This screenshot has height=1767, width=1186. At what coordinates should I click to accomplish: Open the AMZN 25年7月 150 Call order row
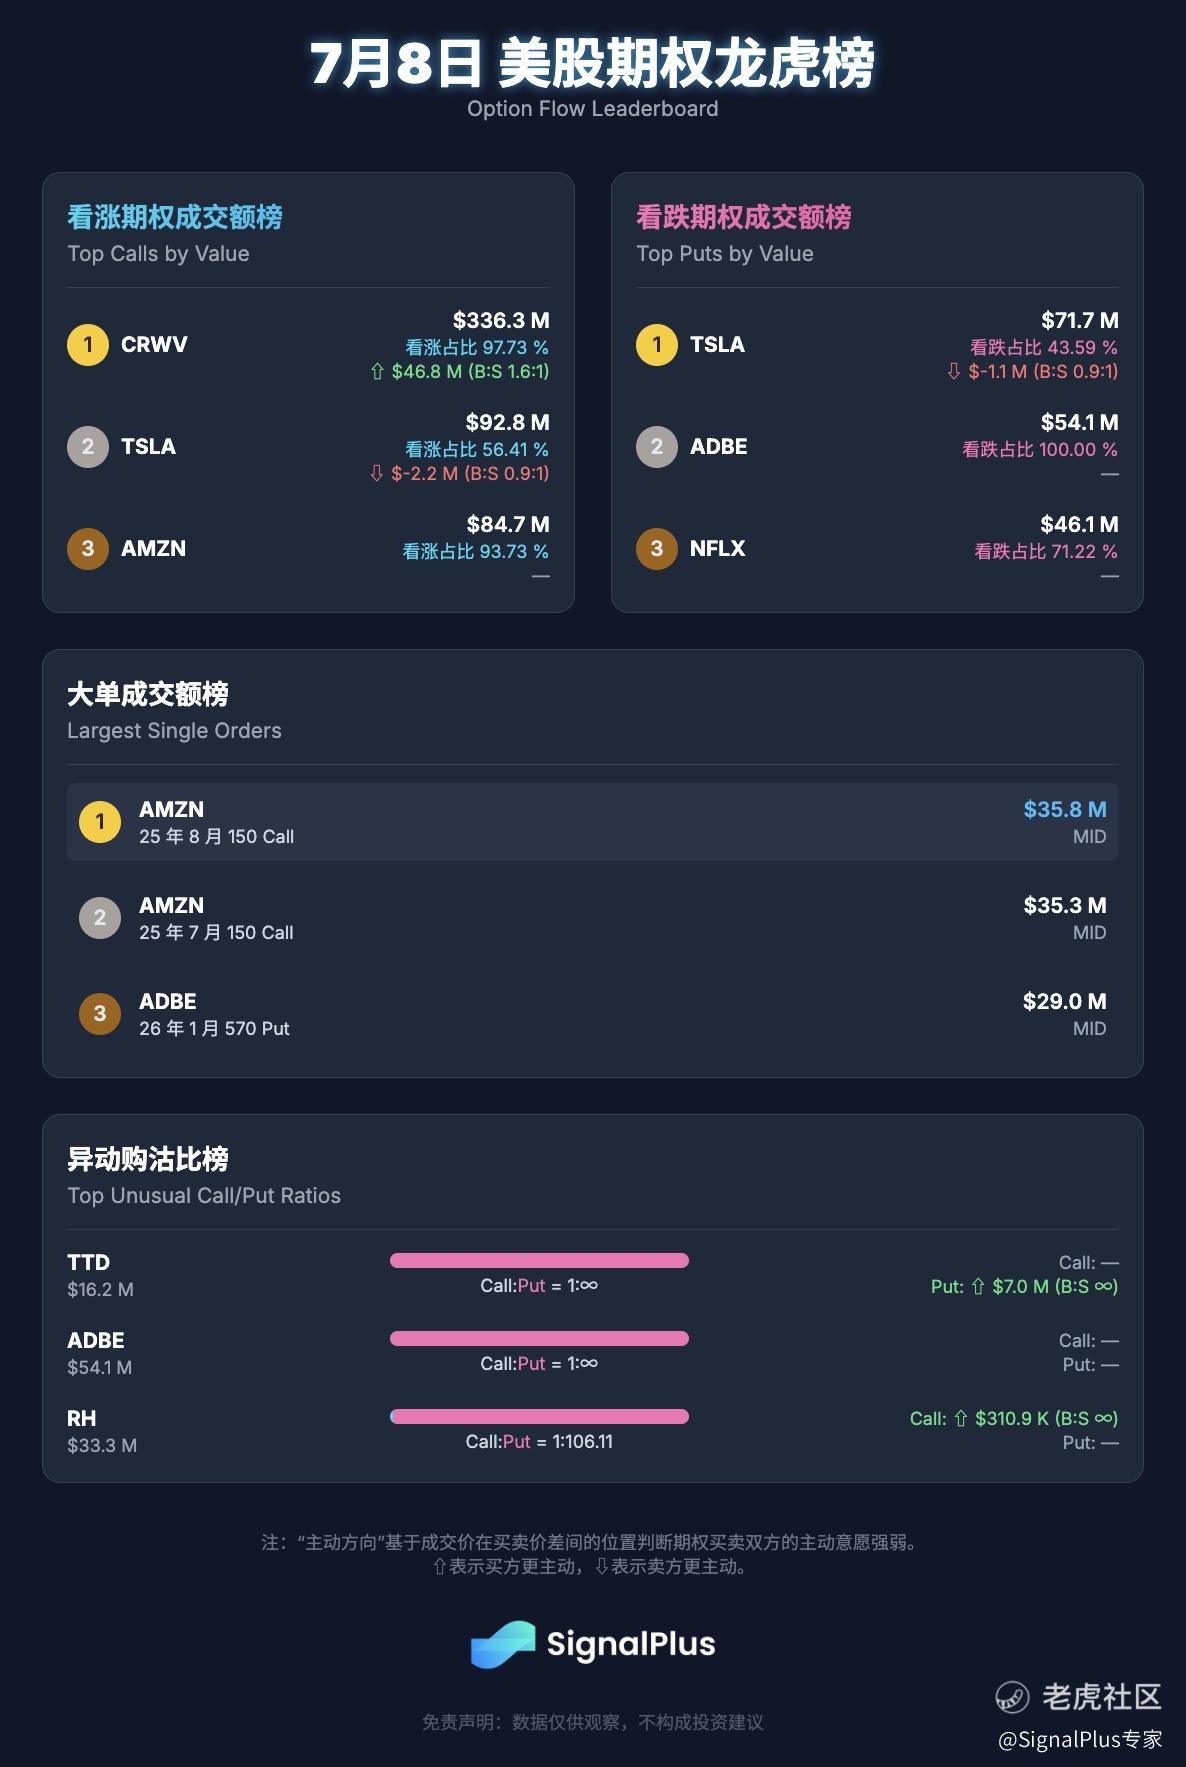point(593,918)
